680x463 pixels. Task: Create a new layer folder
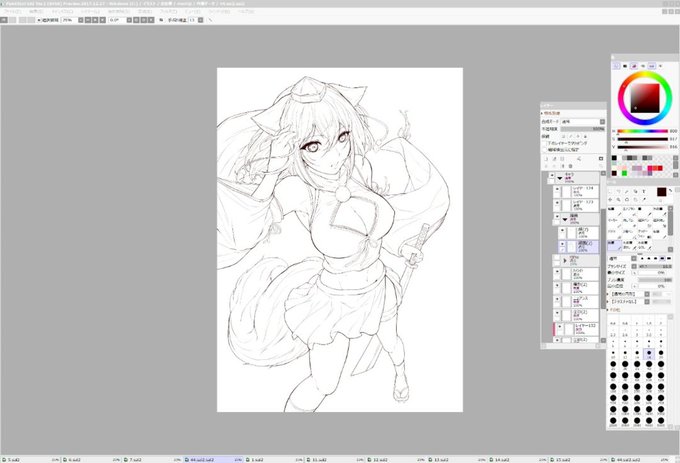click(x=562, y=159)
